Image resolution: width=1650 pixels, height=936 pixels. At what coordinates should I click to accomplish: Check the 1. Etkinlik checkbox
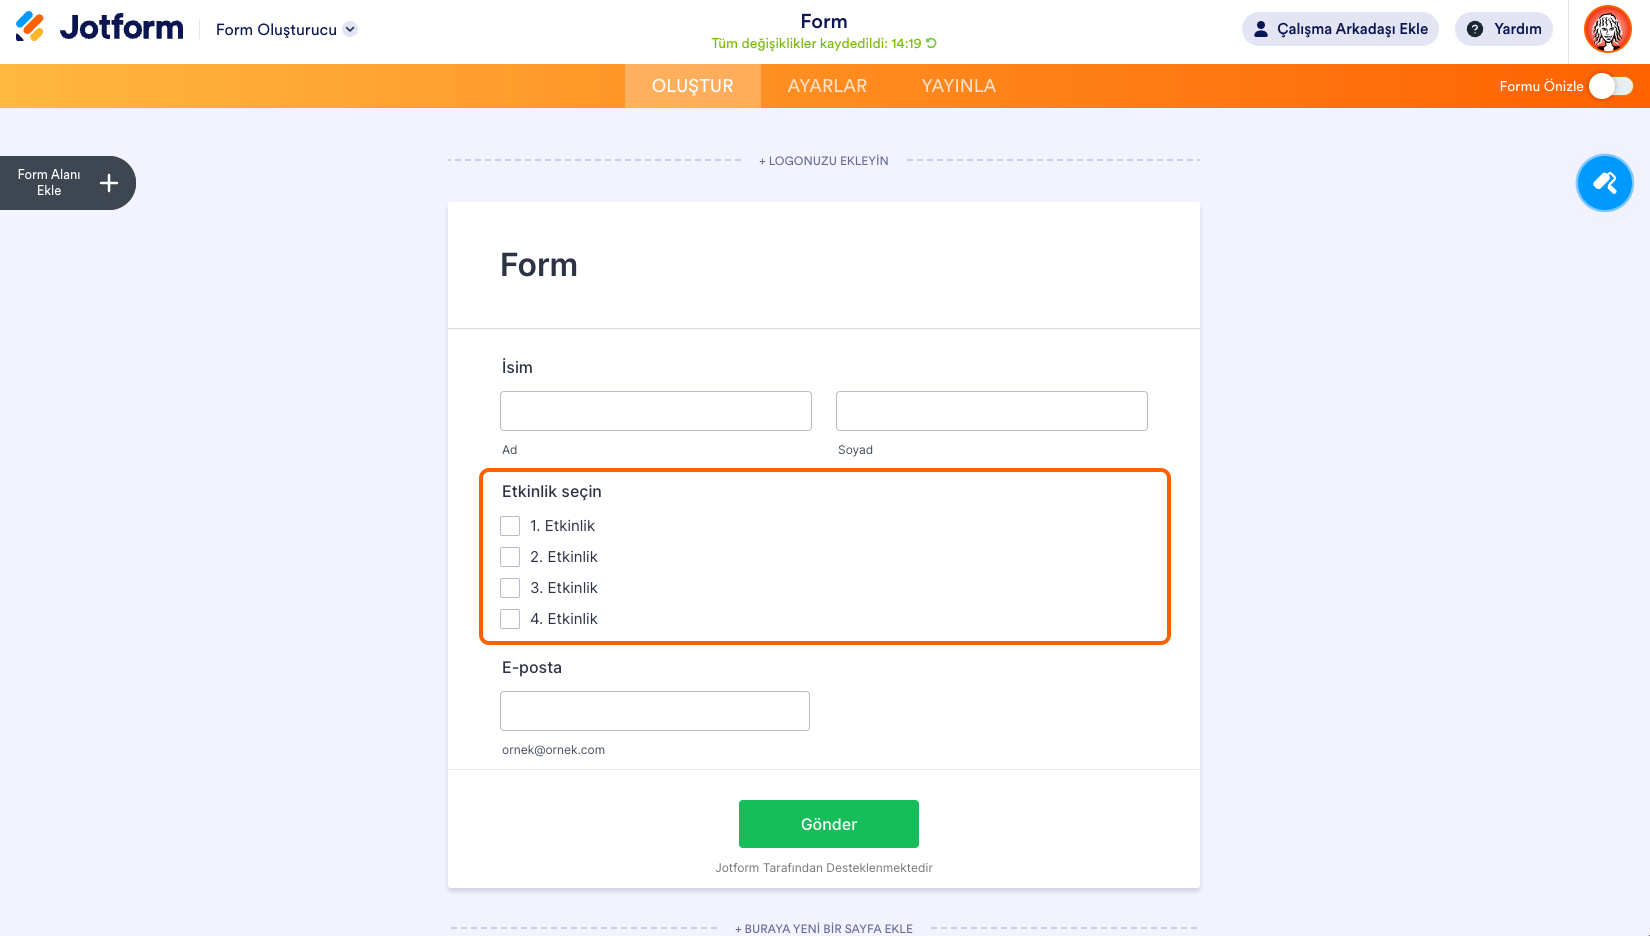(x=510, y=526)
